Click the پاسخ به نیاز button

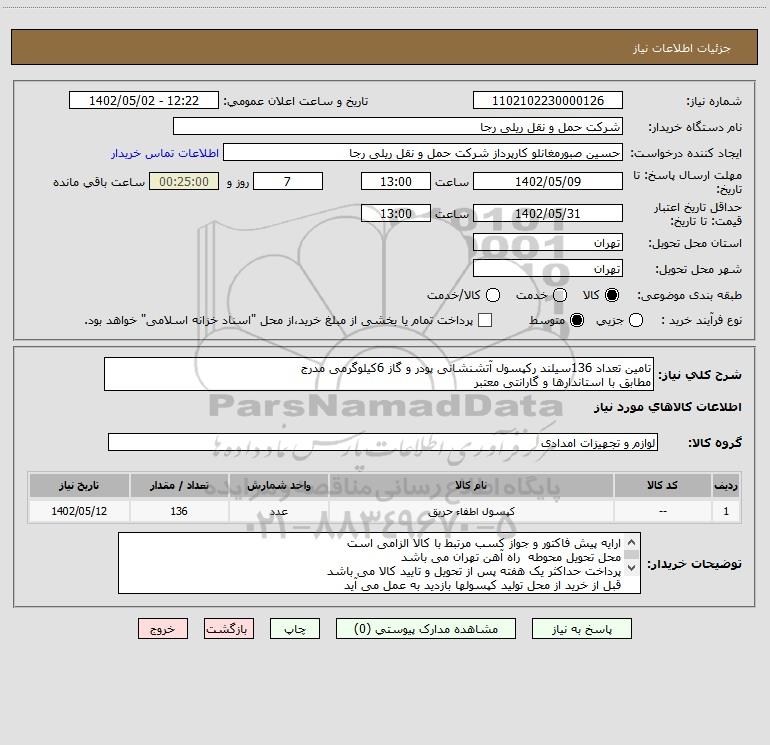pos(582,629)
